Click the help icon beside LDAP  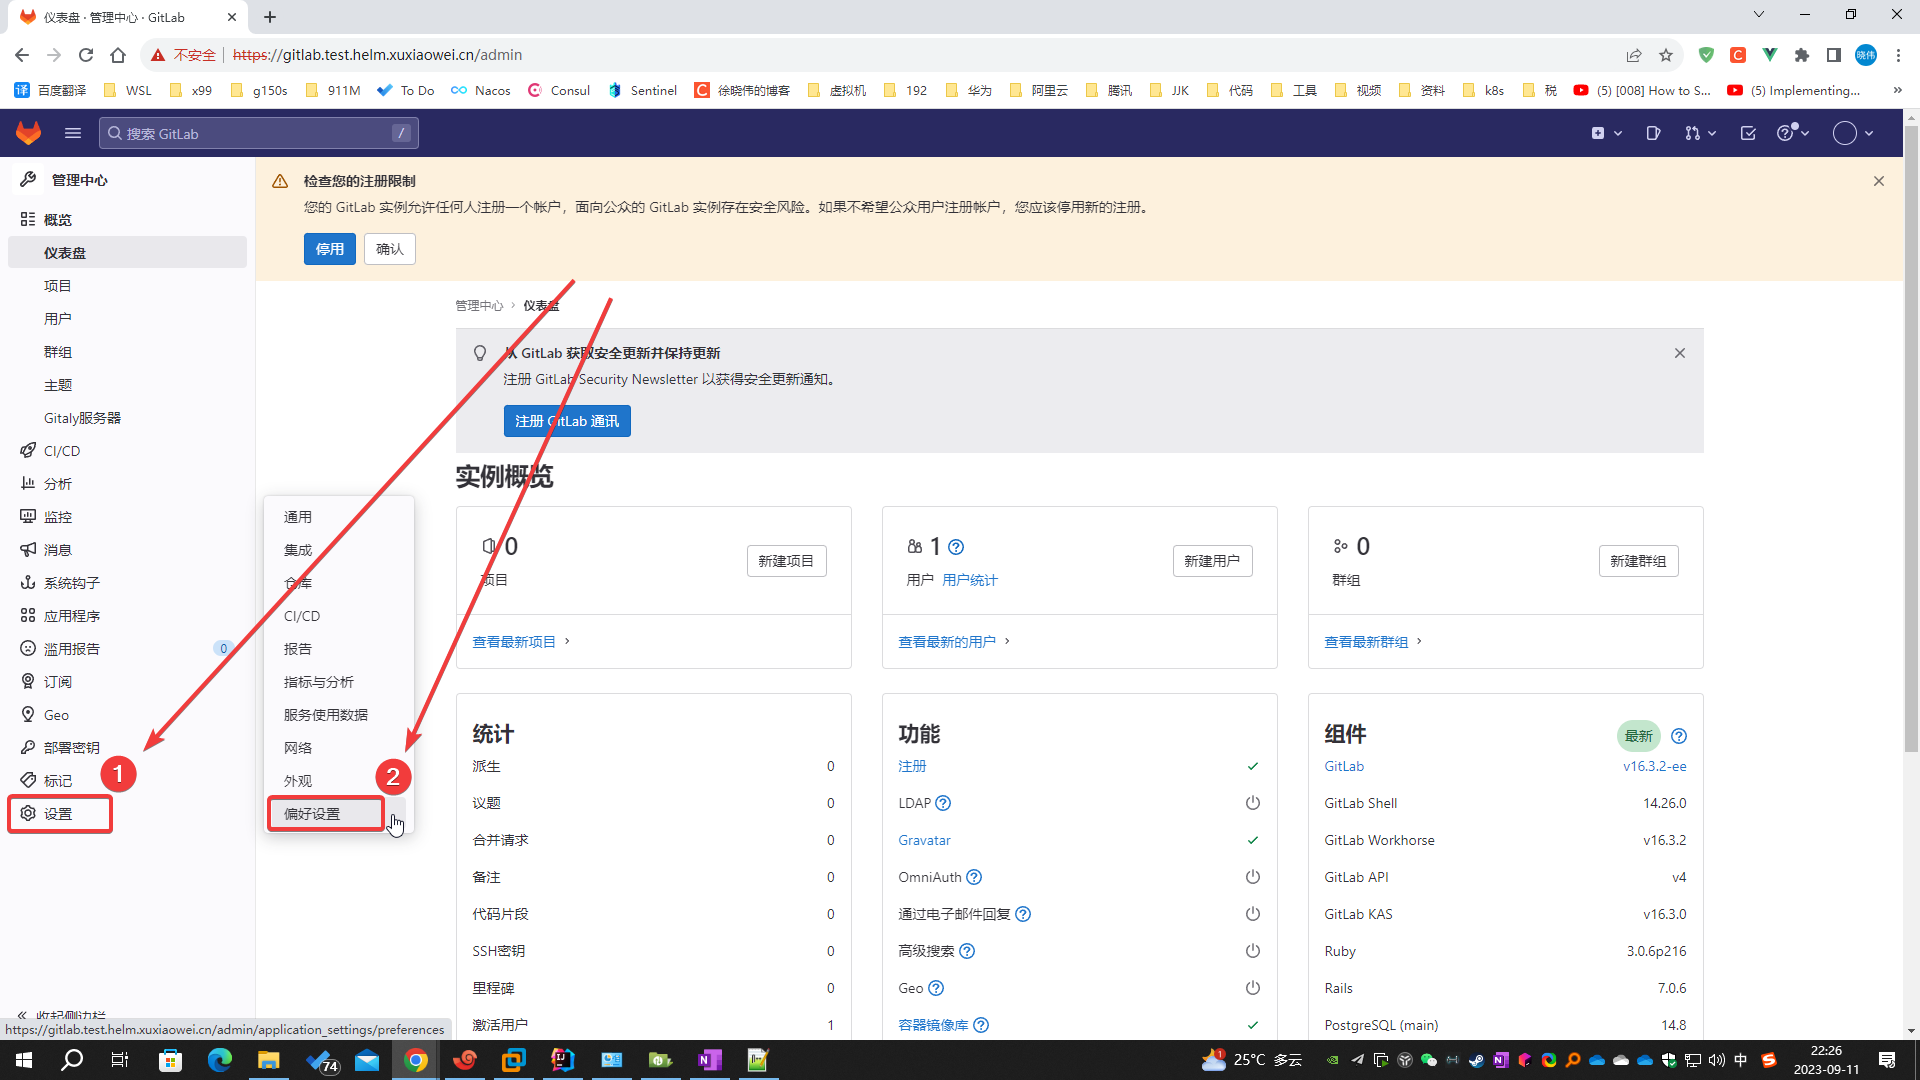[943, 803]
